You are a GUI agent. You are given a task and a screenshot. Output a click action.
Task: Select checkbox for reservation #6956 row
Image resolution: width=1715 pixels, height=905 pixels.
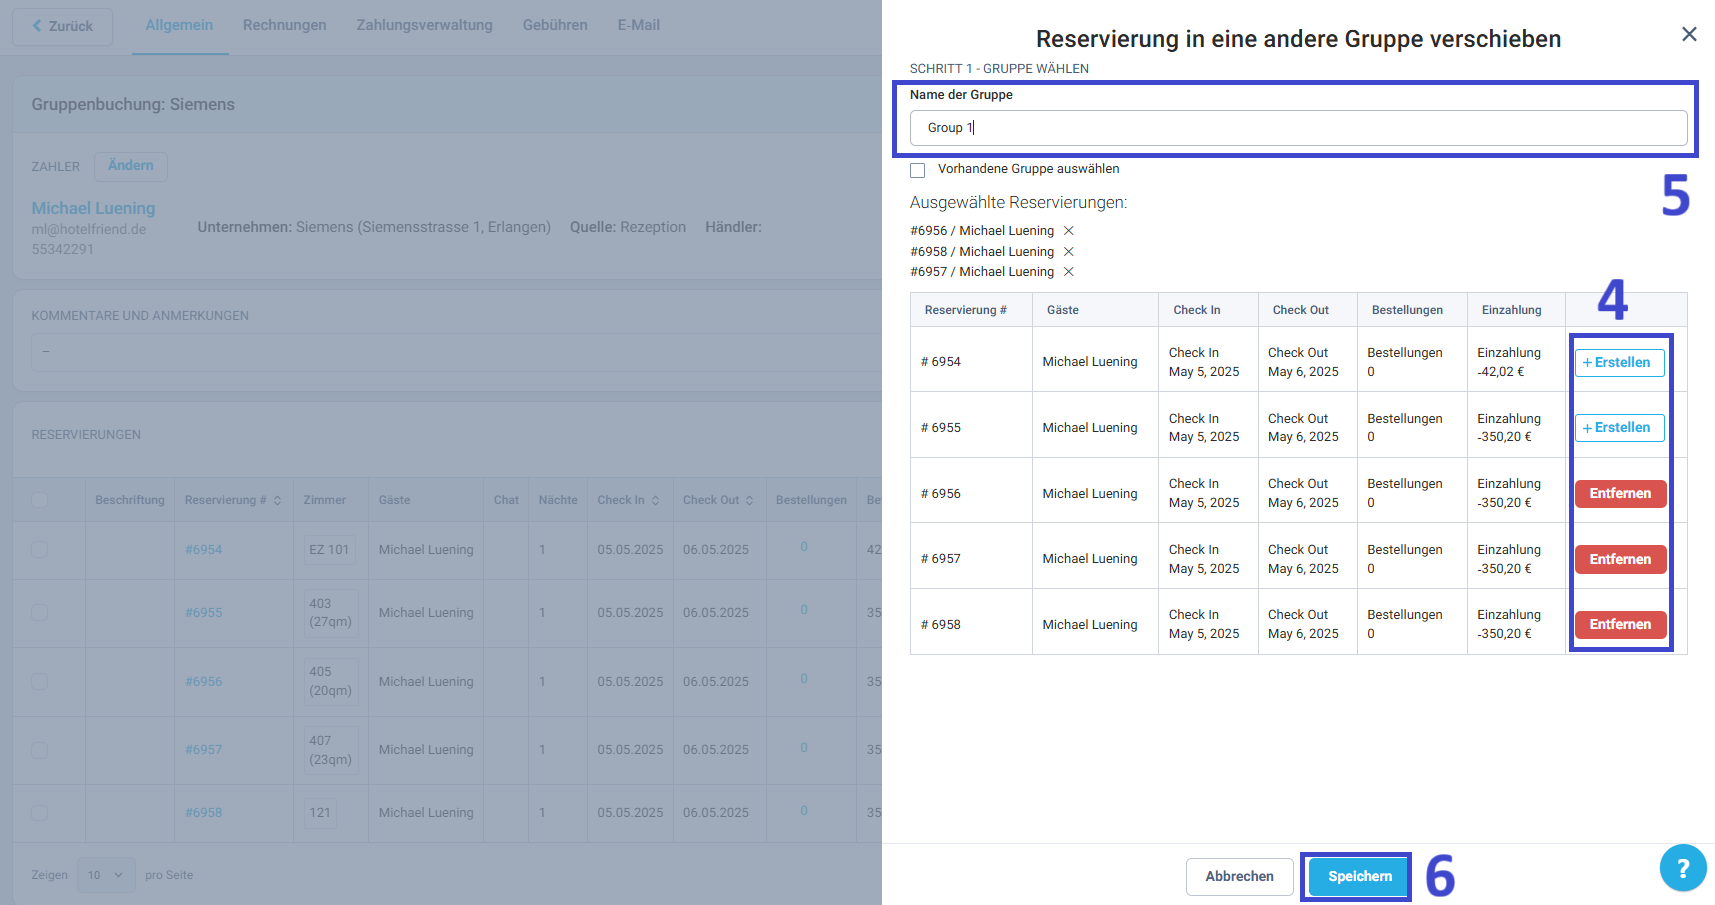[x=39, y=681]
